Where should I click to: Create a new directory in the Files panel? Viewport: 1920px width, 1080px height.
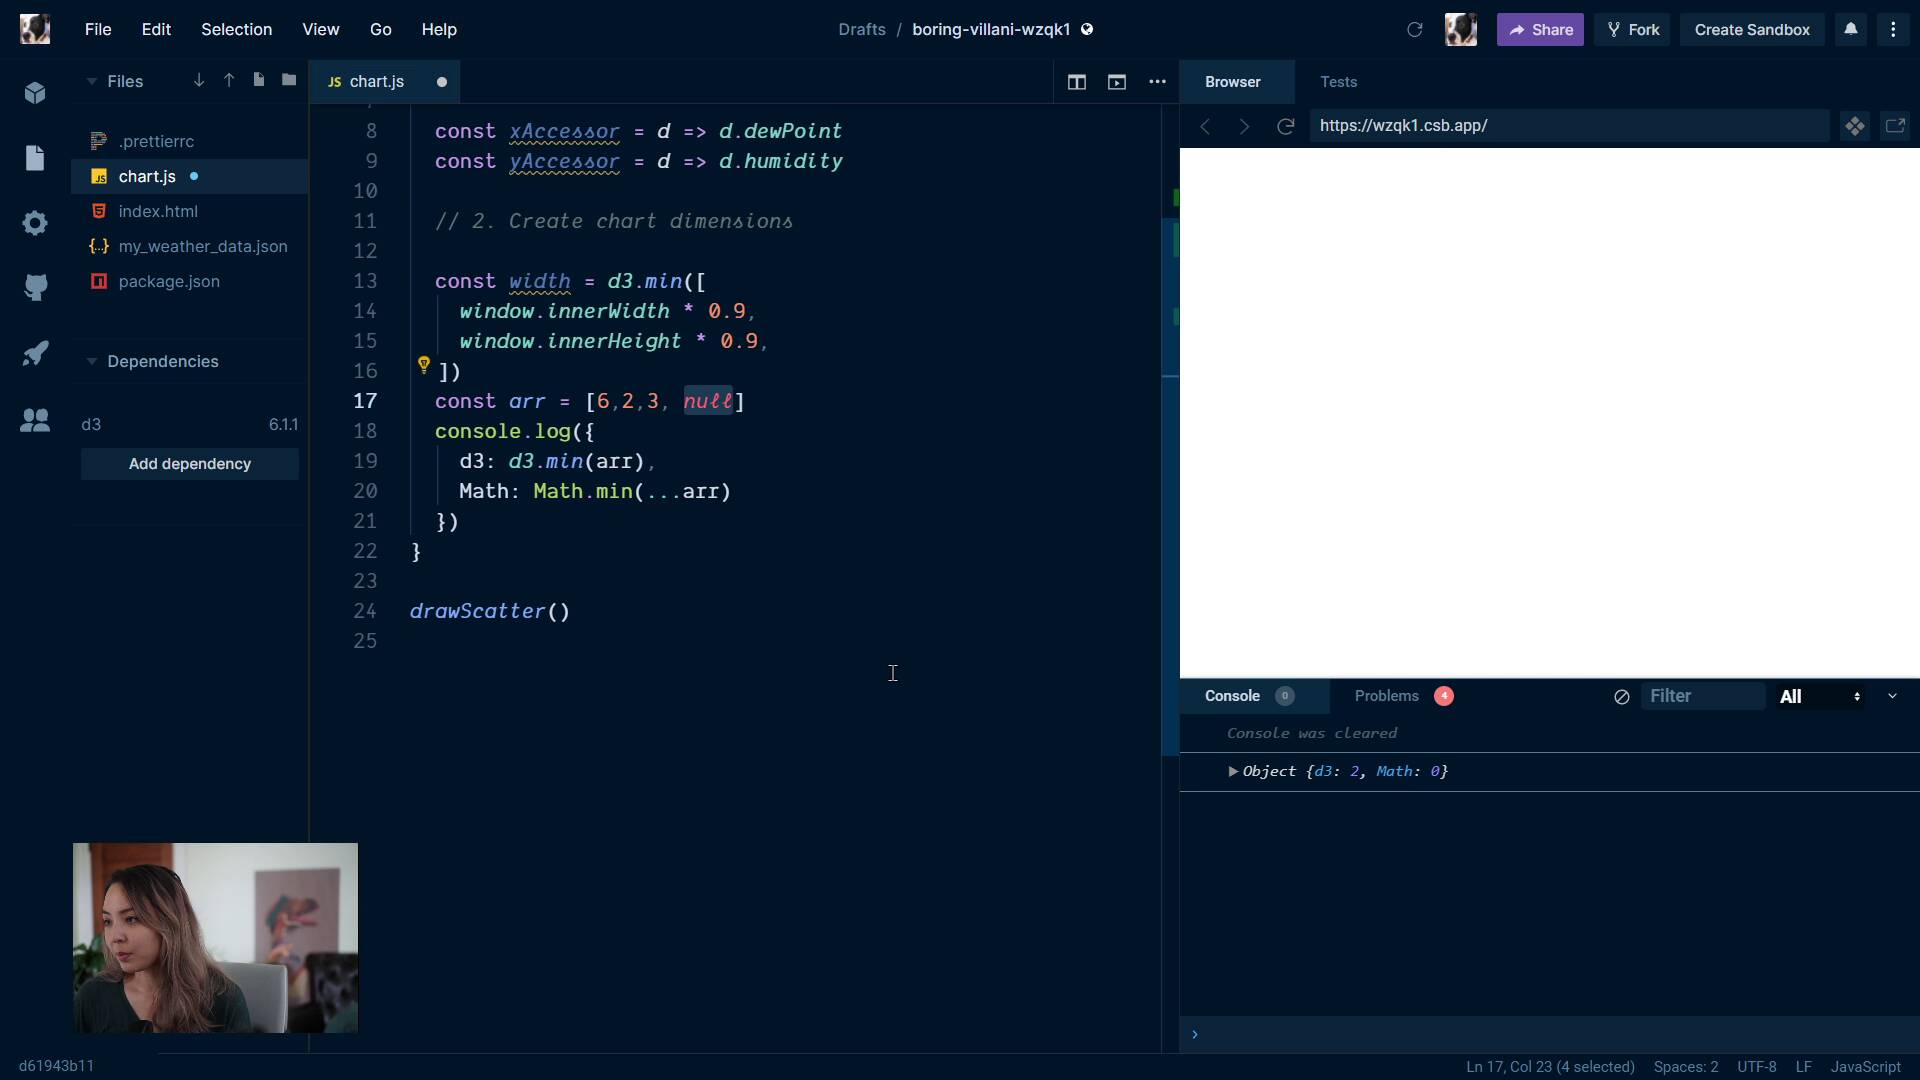[289, 80]
